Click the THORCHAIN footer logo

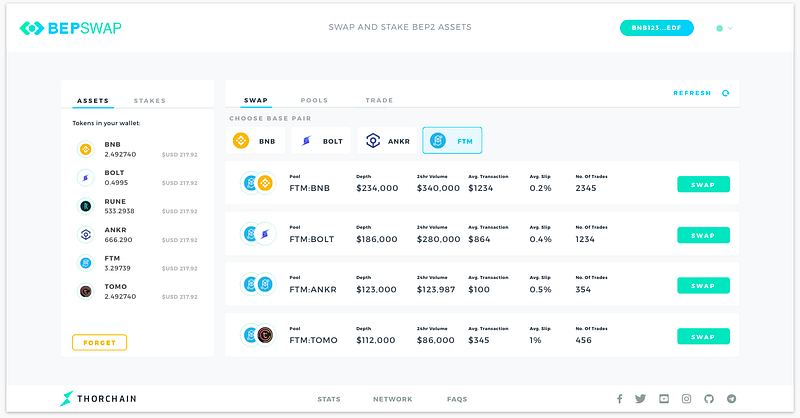(98, 399)
